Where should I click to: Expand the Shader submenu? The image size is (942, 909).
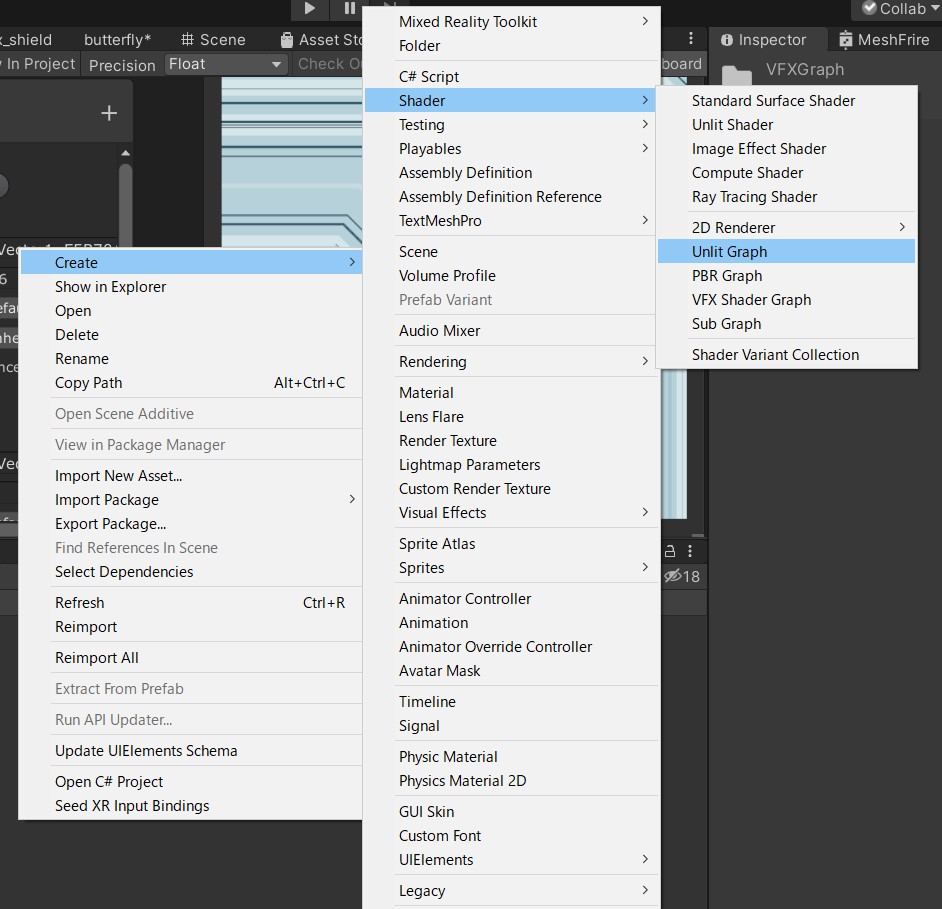click(512, 100)
